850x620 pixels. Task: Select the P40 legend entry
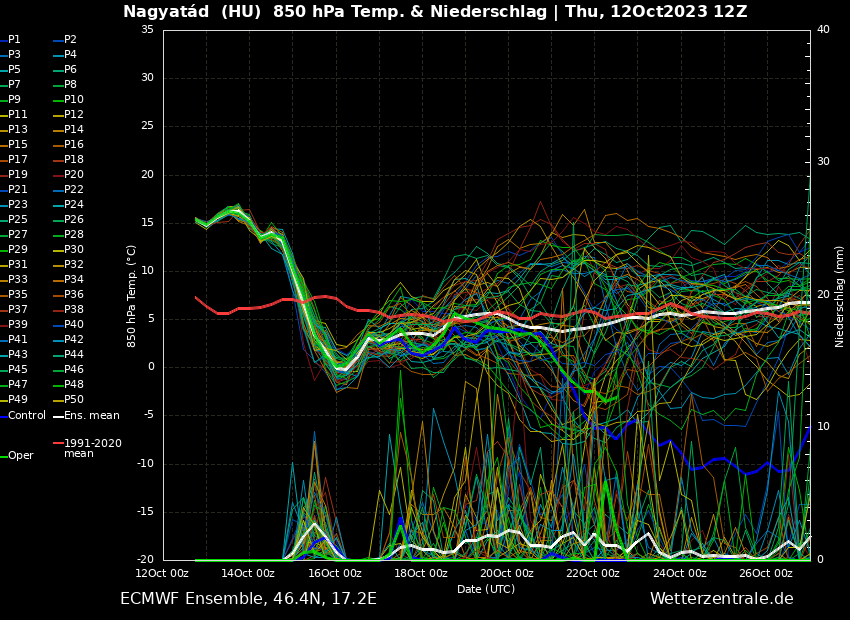tap(74, 325)
